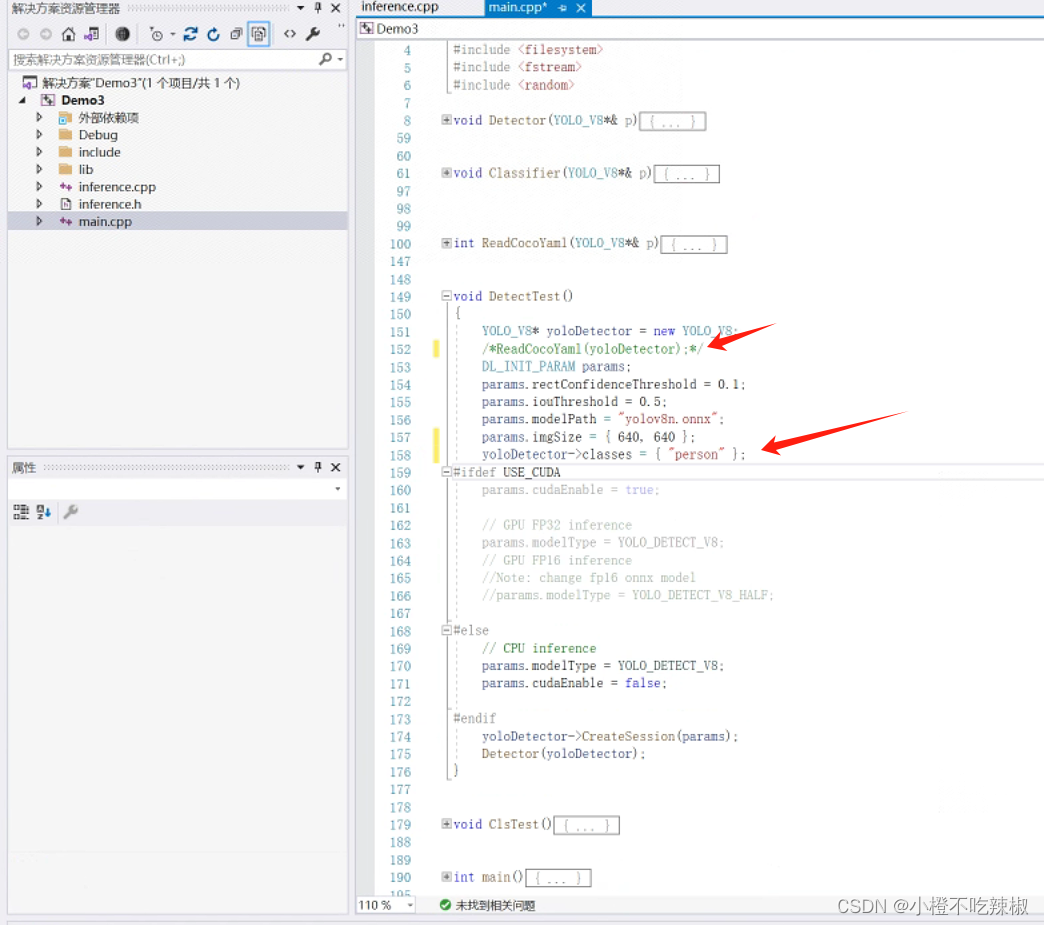Expand the lib folder

click(x=39, y=169)
